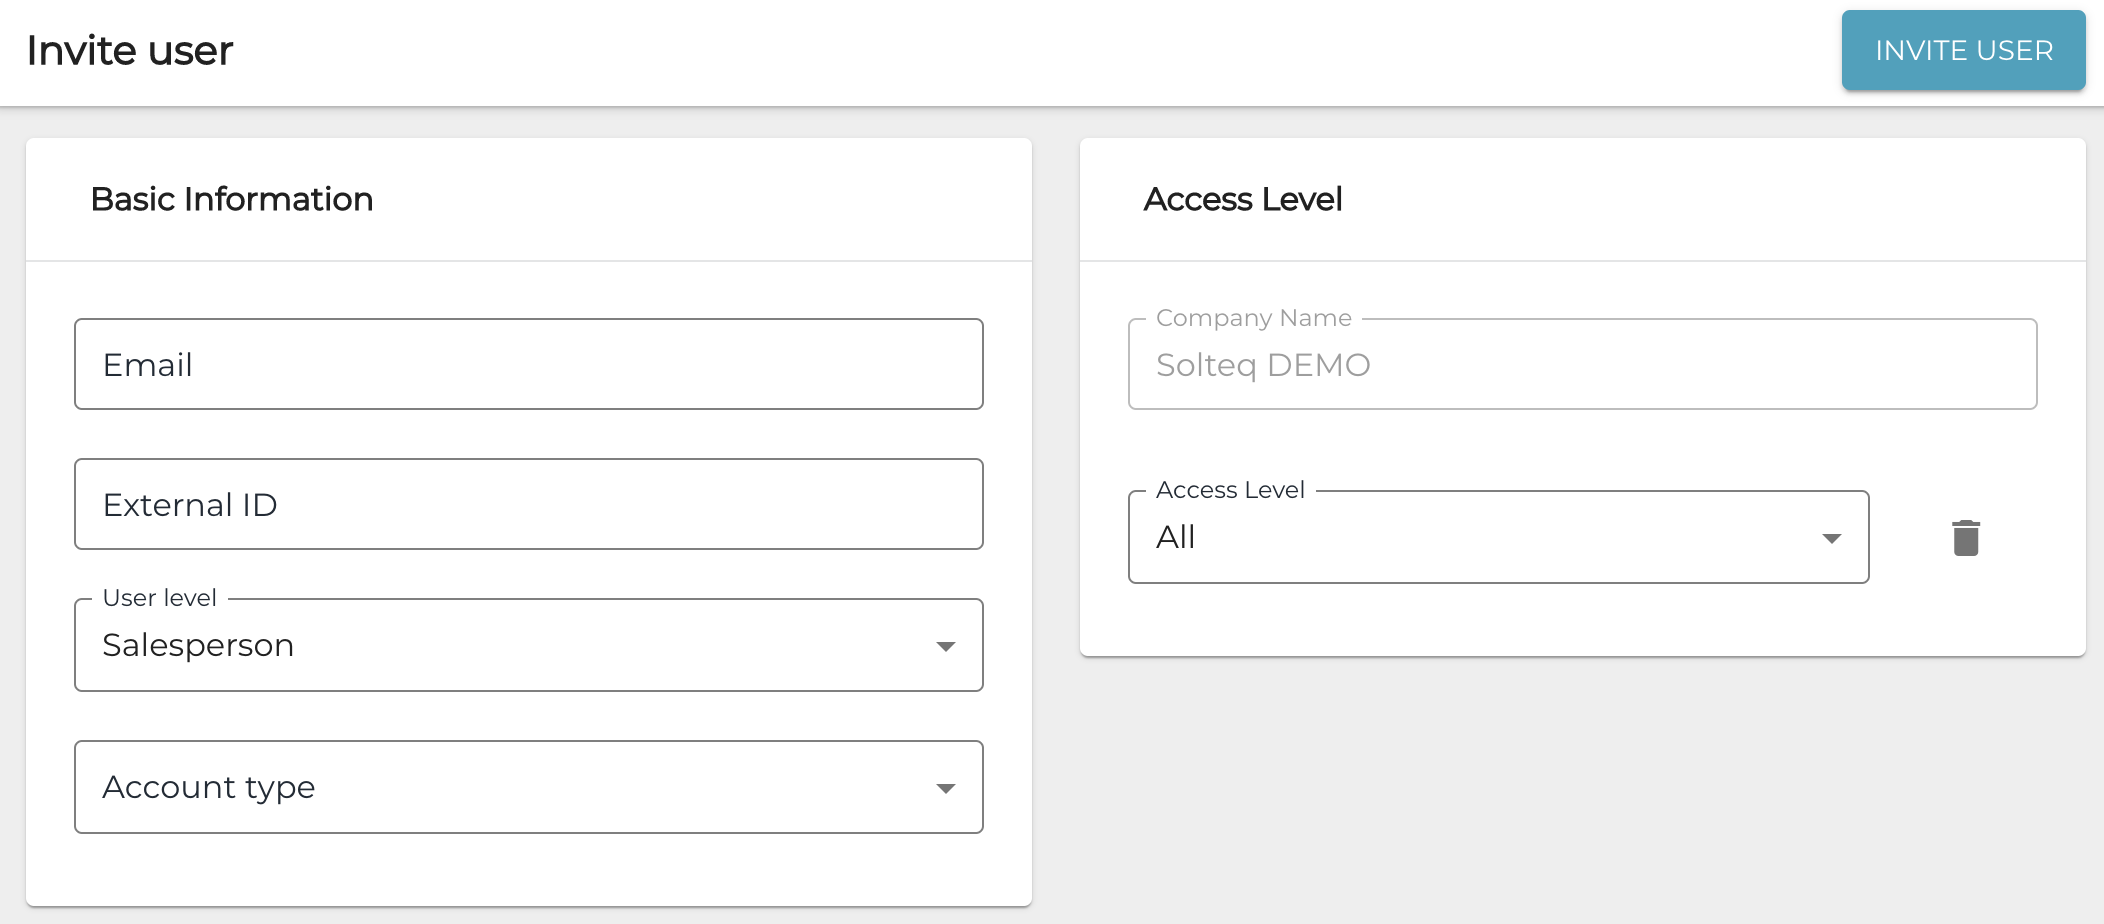Select the Salesperson value text
2104x924 pixels.
pyautogui.click(x=198, y=645)
